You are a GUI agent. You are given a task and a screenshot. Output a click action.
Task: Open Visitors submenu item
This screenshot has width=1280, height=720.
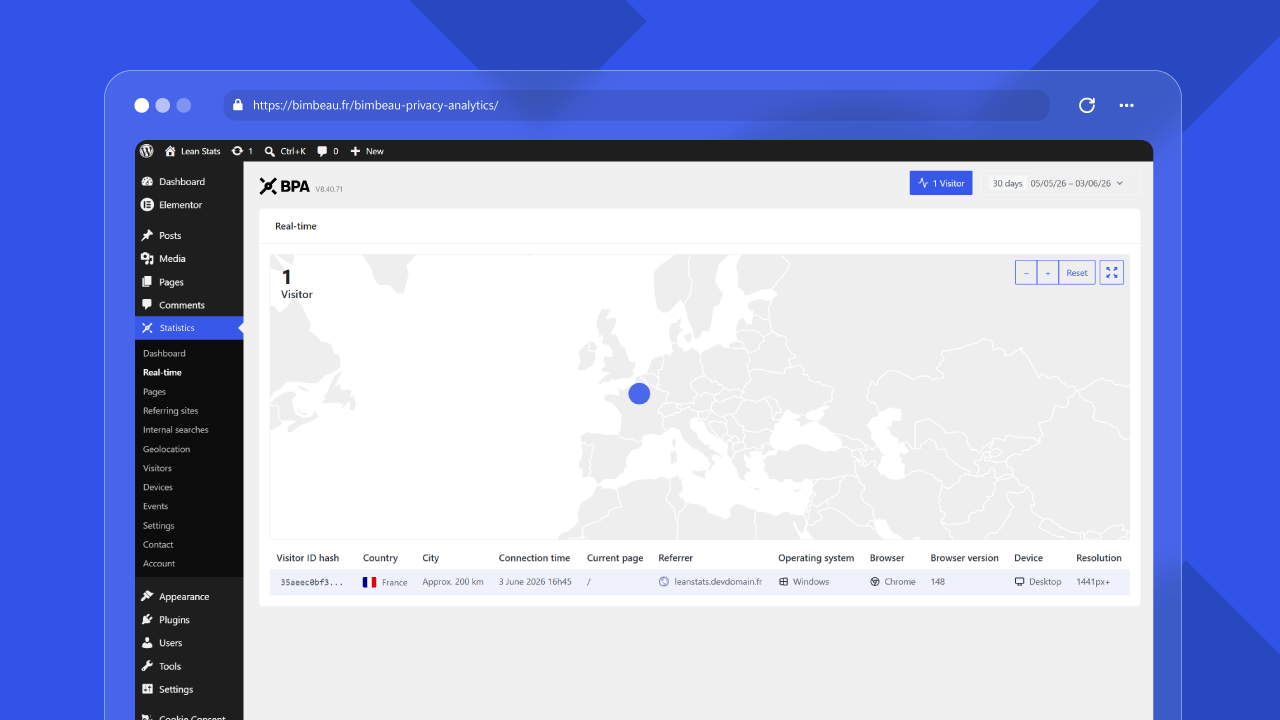coord(157,468)
